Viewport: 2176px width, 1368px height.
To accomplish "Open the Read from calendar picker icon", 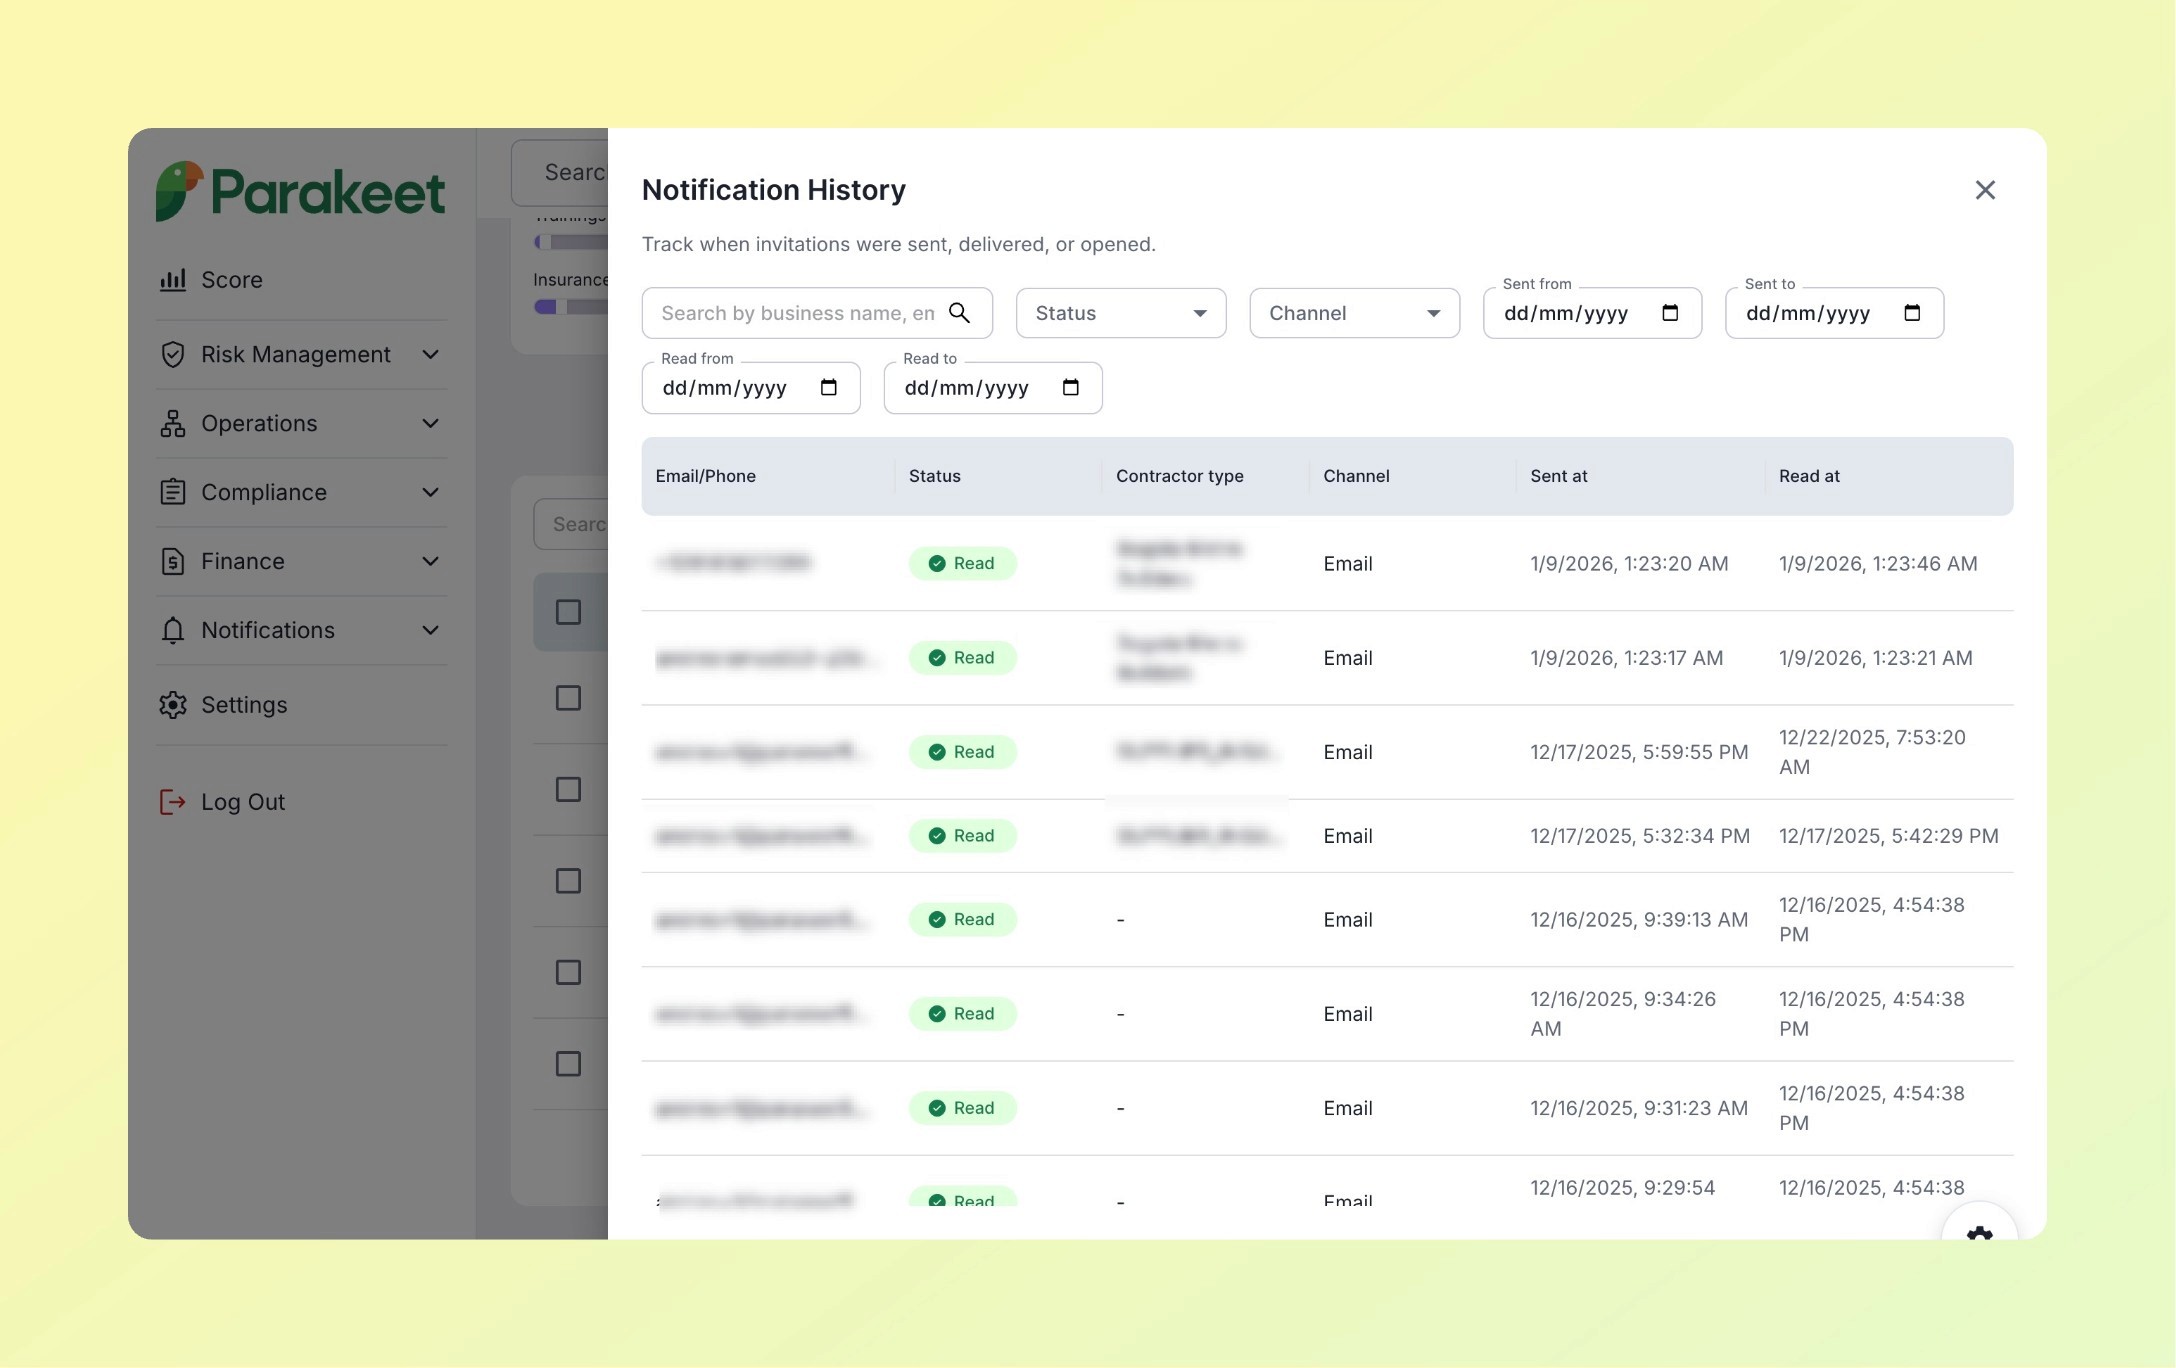I will [x=828, y=388].
